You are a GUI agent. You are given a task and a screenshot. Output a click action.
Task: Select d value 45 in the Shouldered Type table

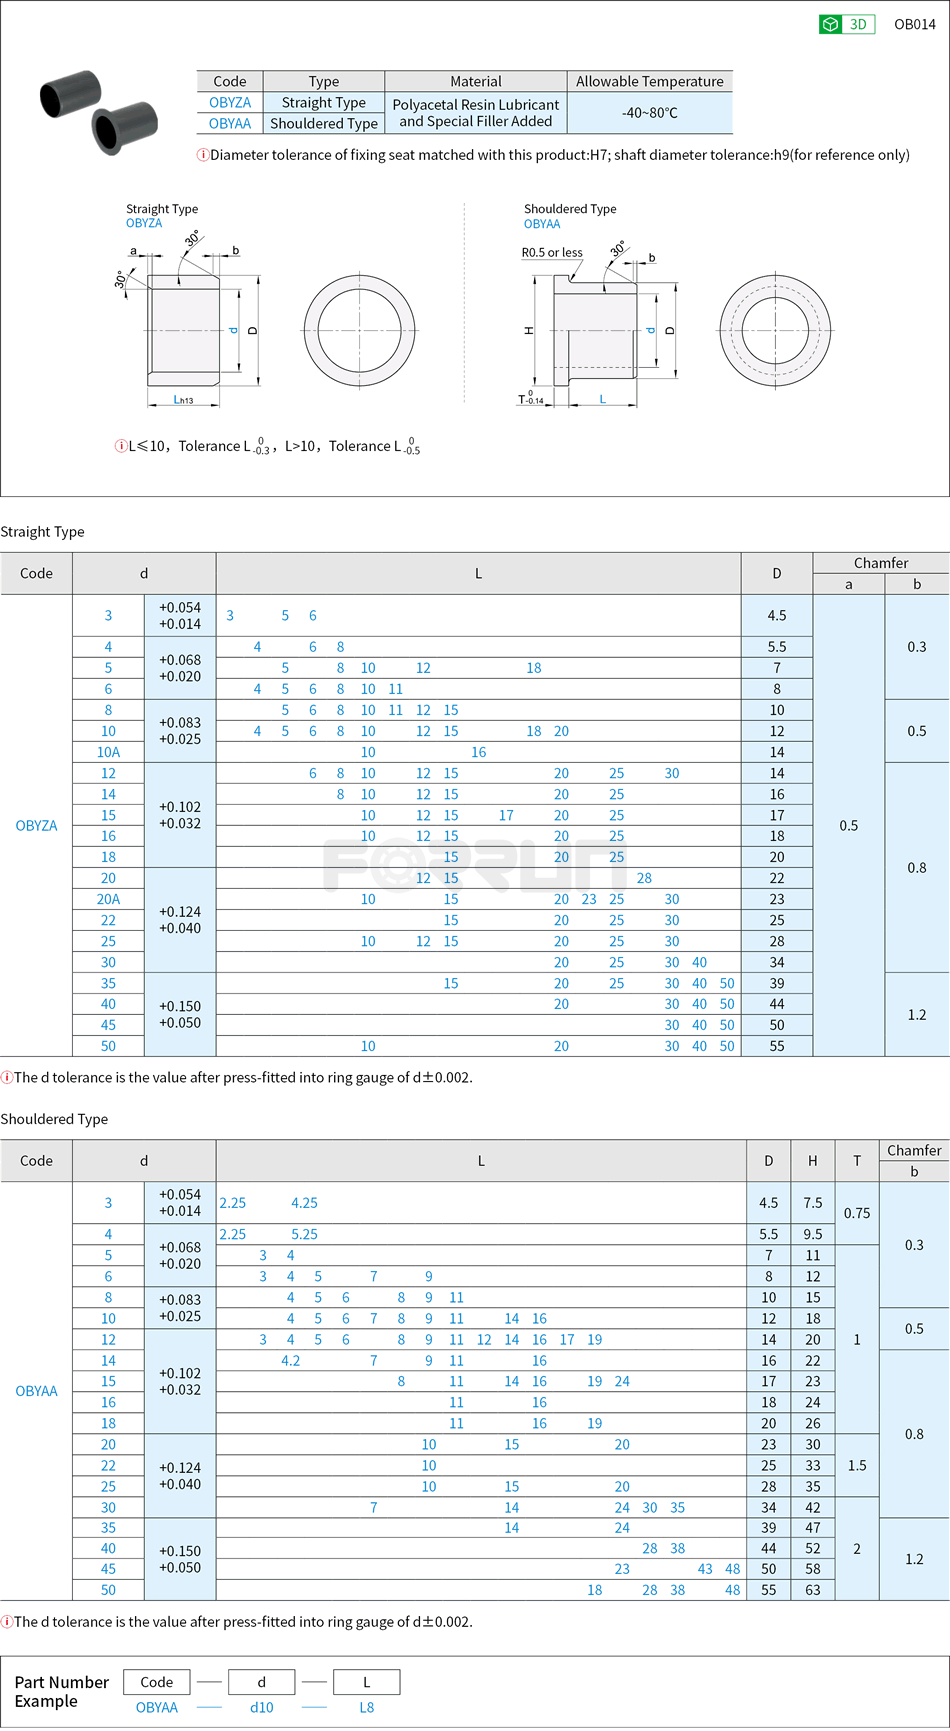click(108, 1569)
